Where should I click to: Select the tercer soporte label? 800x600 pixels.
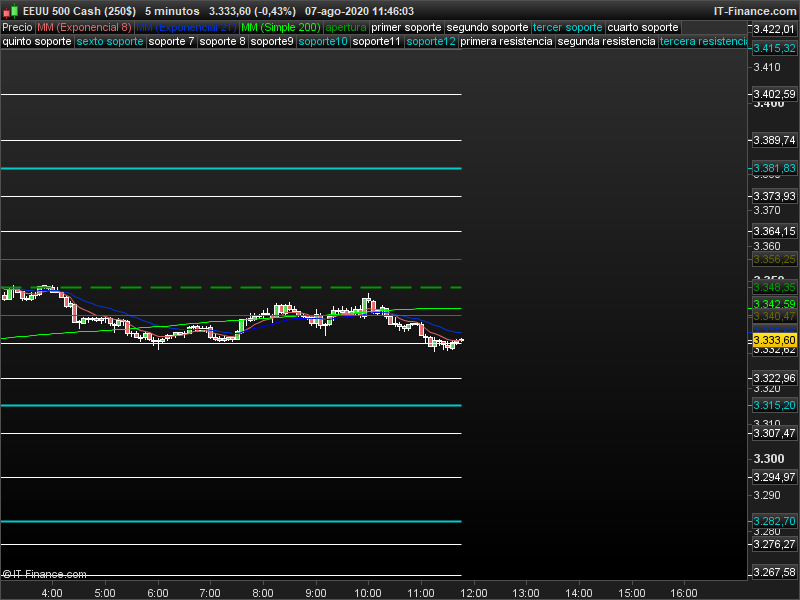(568, 27)
